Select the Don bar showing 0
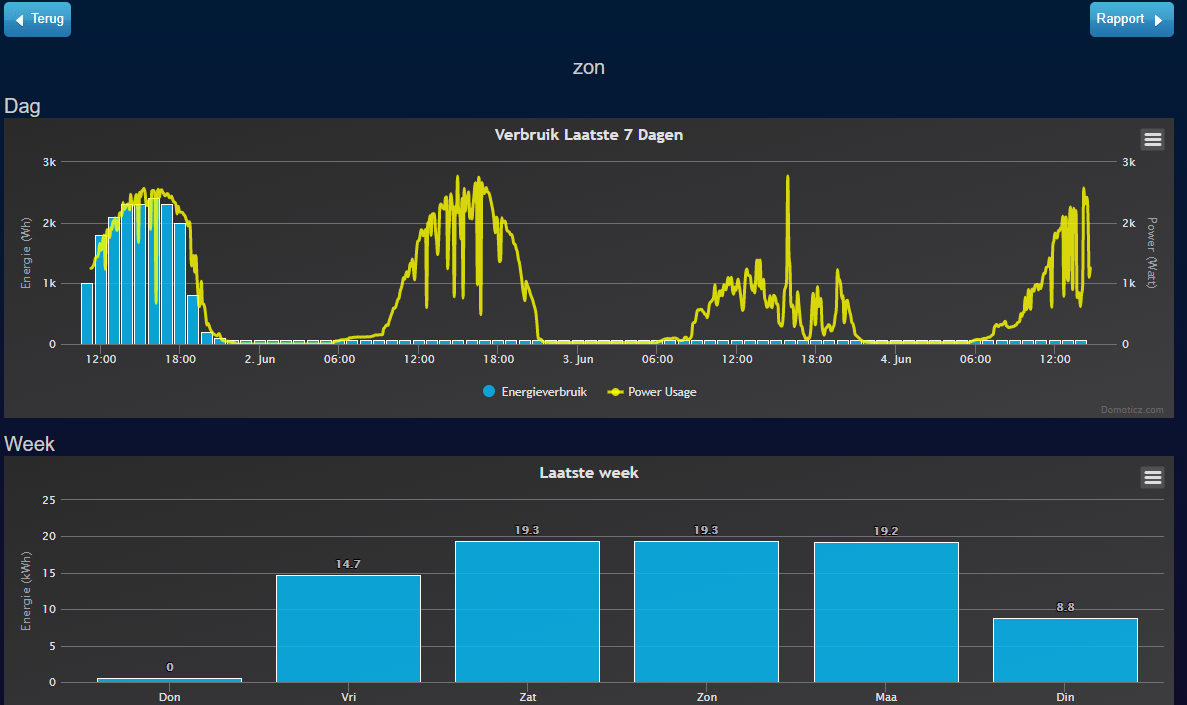The height and width of the screenshot is (705, 1187). pyautogui.click(x=170, y=680)
